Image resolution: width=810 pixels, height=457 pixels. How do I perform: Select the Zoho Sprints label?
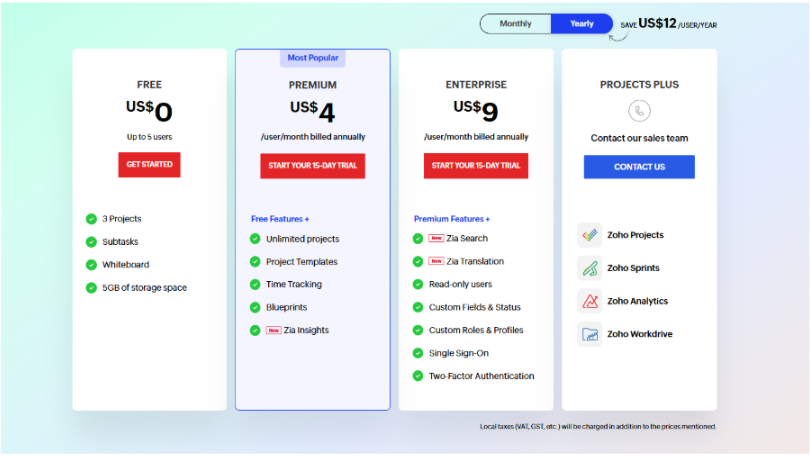click(633, 268)
